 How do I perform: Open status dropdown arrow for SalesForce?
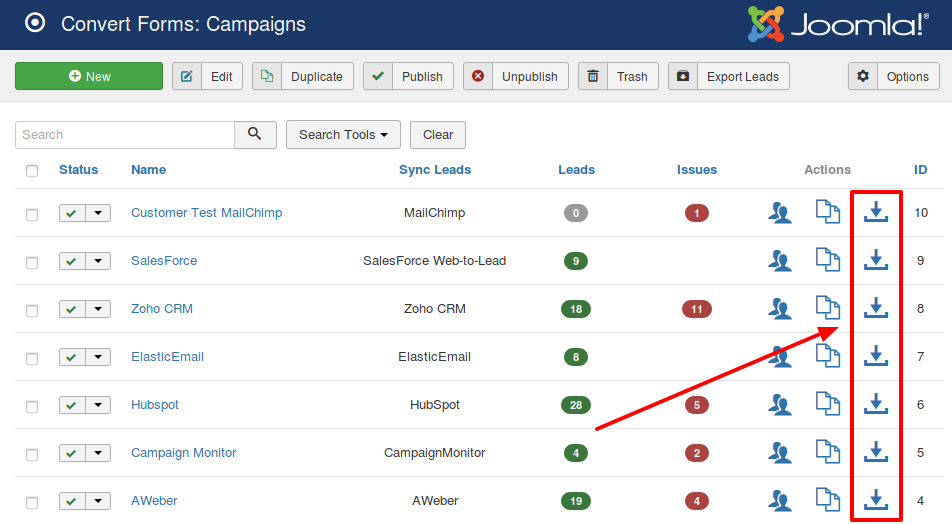98,261
